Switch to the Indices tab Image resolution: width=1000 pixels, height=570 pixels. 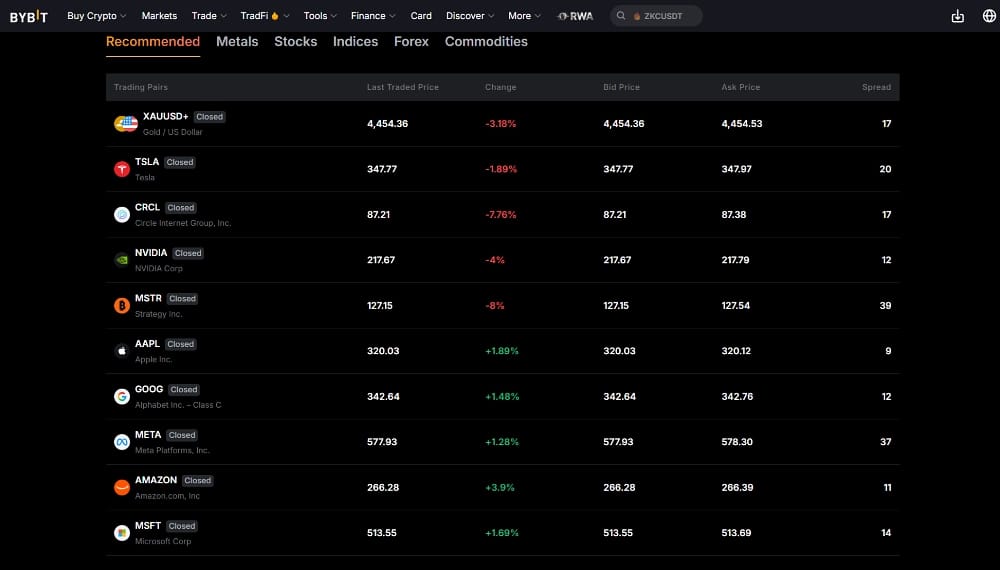(x=355, y=42)
